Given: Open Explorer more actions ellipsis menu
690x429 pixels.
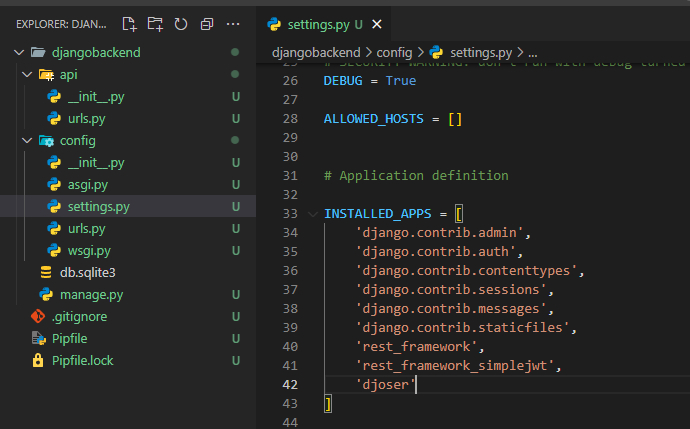Looking at the screenshot, I should tap(233, 23).
